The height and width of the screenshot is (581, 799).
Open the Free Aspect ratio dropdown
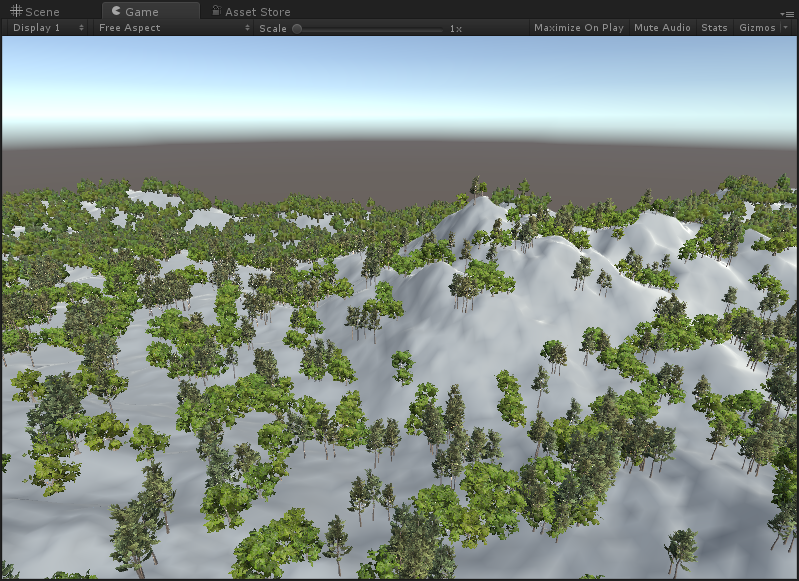pyautogui.click(x=174, y=28)
